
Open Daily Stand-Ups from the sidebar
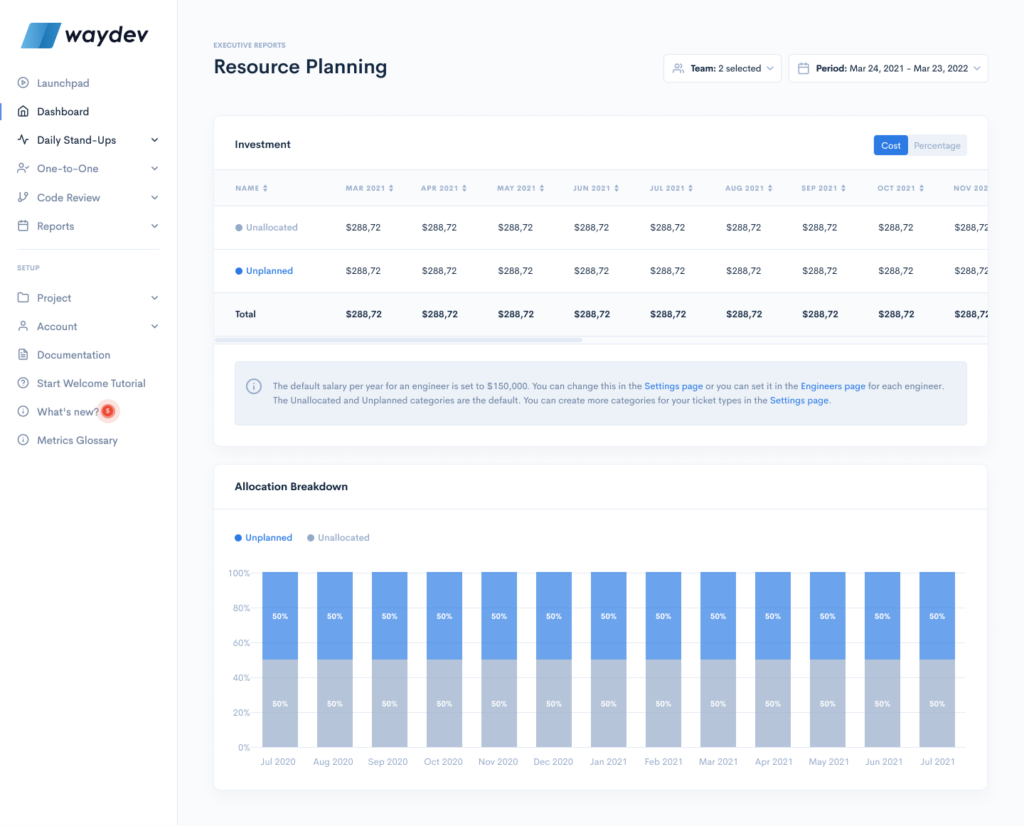pos(22,140)
